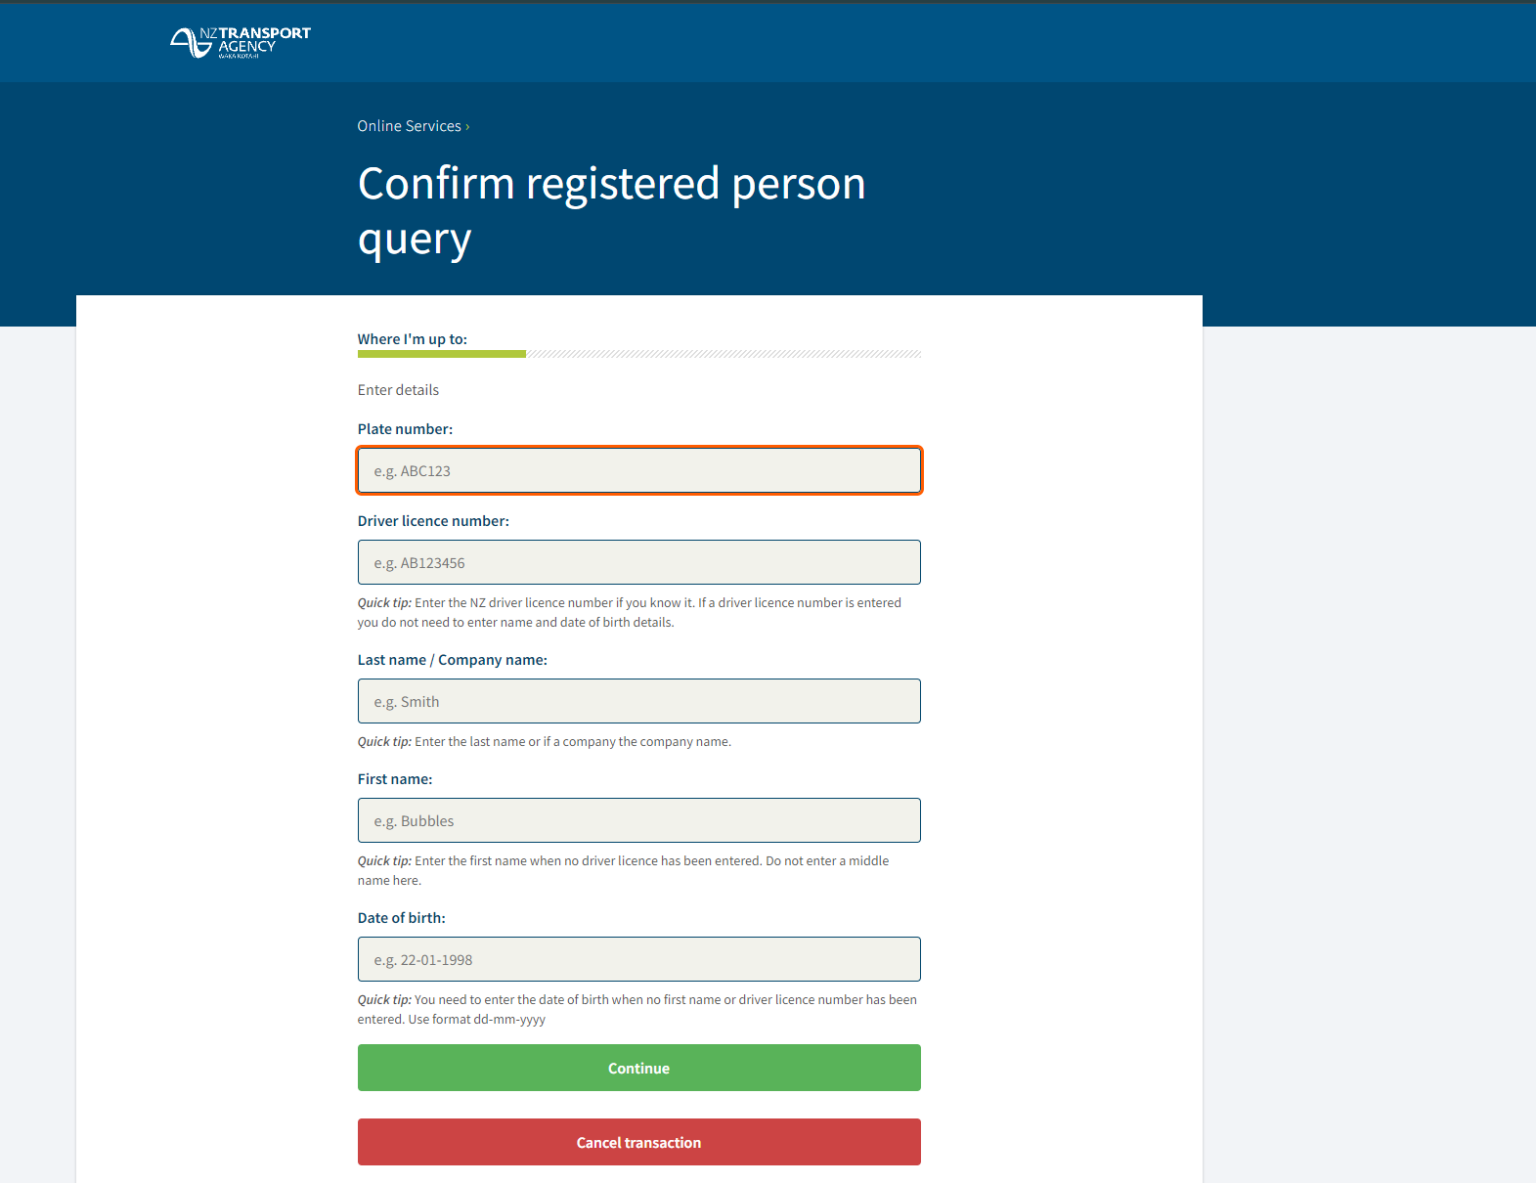1536x1183 pixels.
Task: Click the "First name:" label
Action: pyautogui.click(x=395, y=779)
